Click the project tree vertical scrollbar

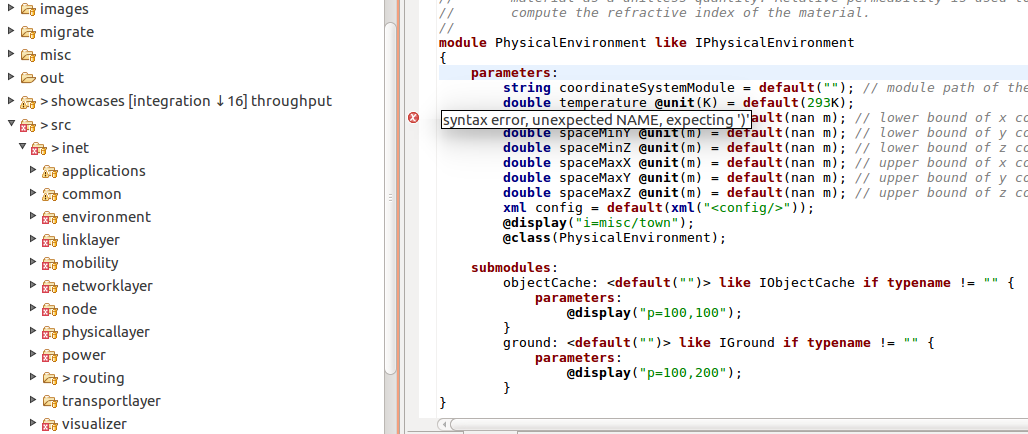click(390, 197)
